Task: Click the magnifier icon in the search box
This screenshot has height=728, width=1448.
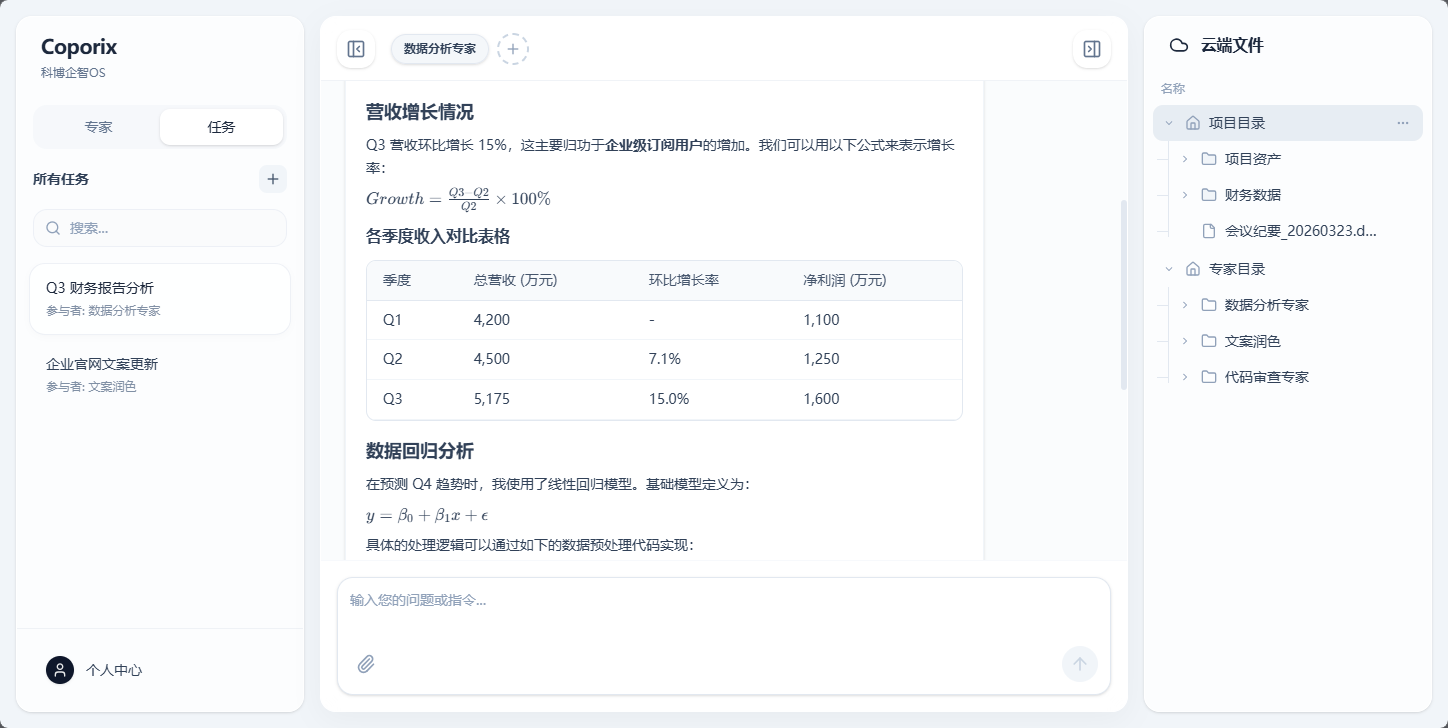Action: [52, 228]
